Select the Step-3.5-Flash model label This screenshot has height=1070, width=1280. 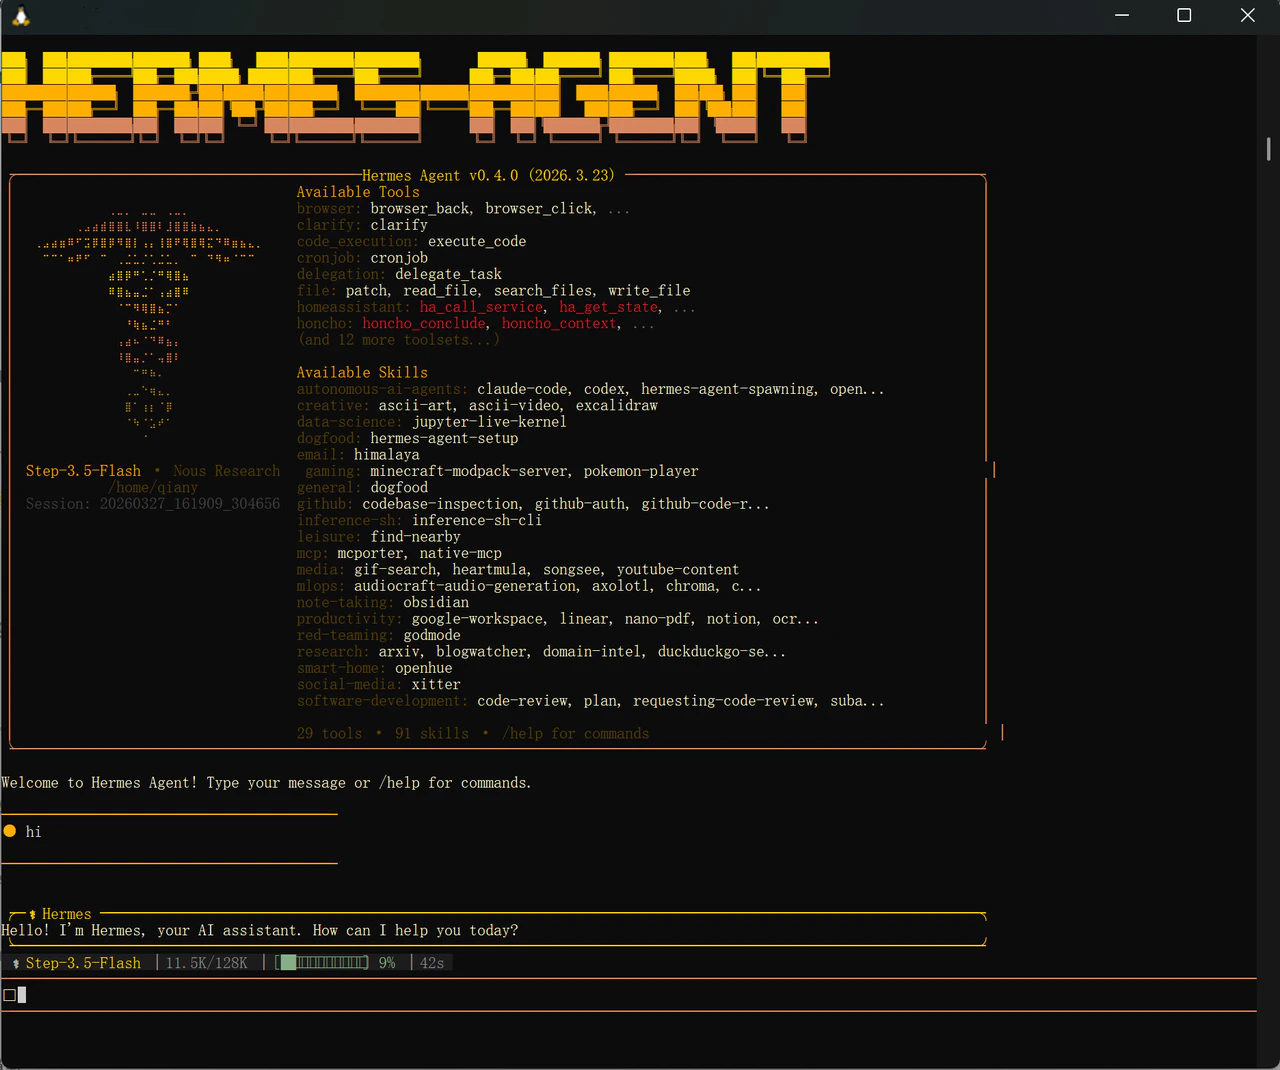[84, 962]
